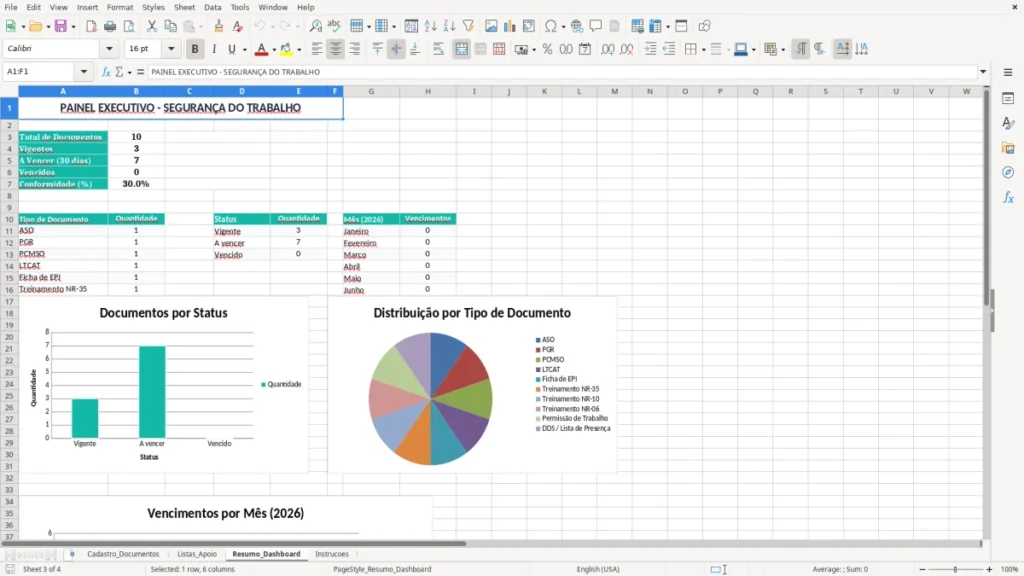Image resolution: width=1024 pixels, height=576 pixels.
Task: Click the formula input line
Action: click(562, 72)
